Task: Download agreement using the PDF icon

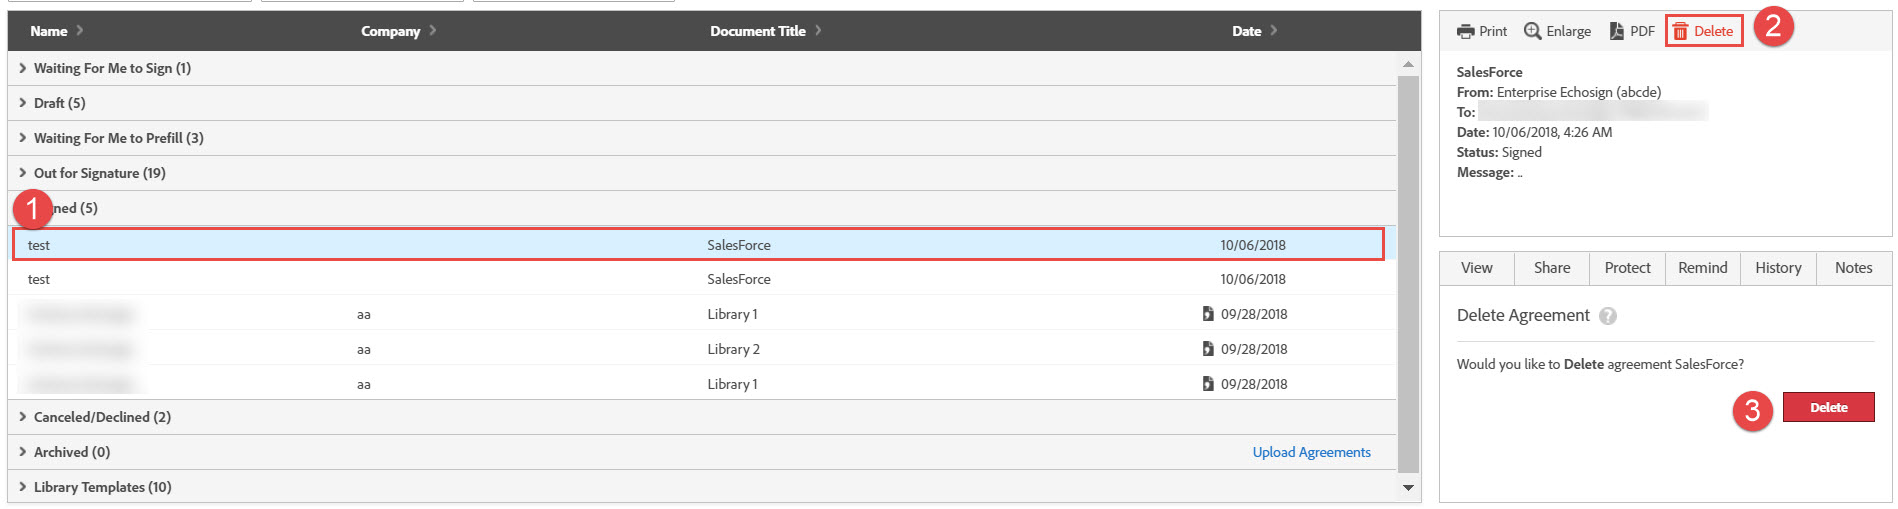Action: pos(1616,31)
